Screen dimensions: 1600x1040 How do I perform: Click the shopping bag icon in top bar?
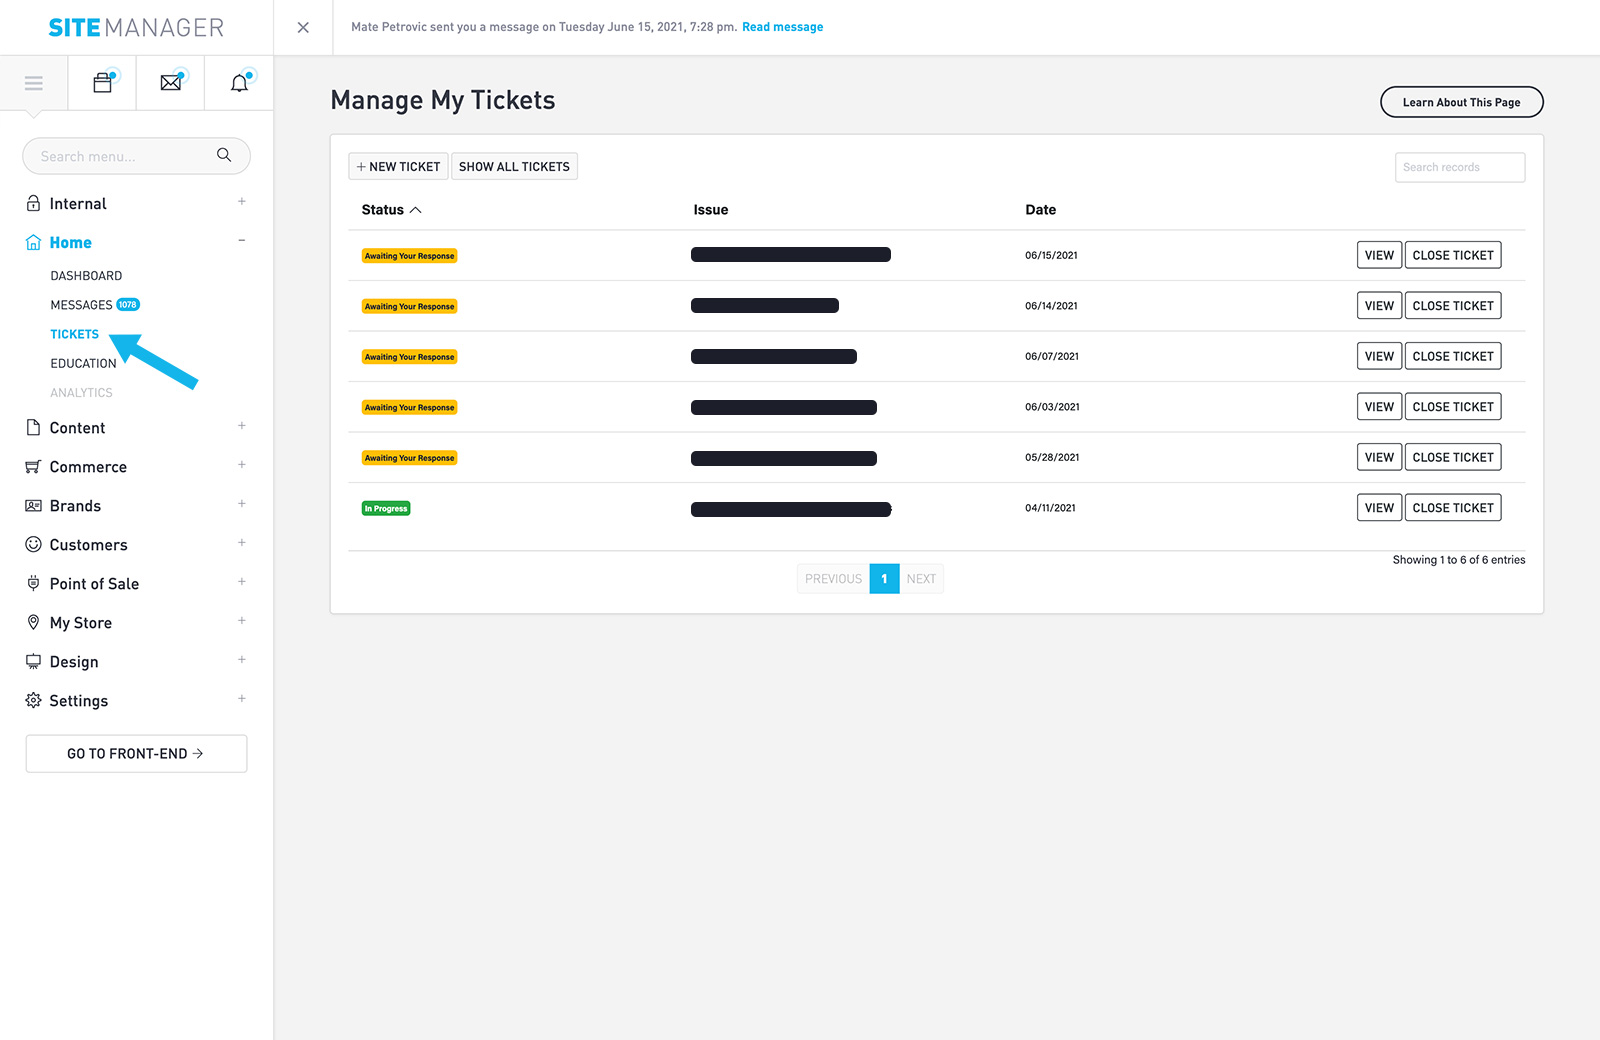click(102, 82)
